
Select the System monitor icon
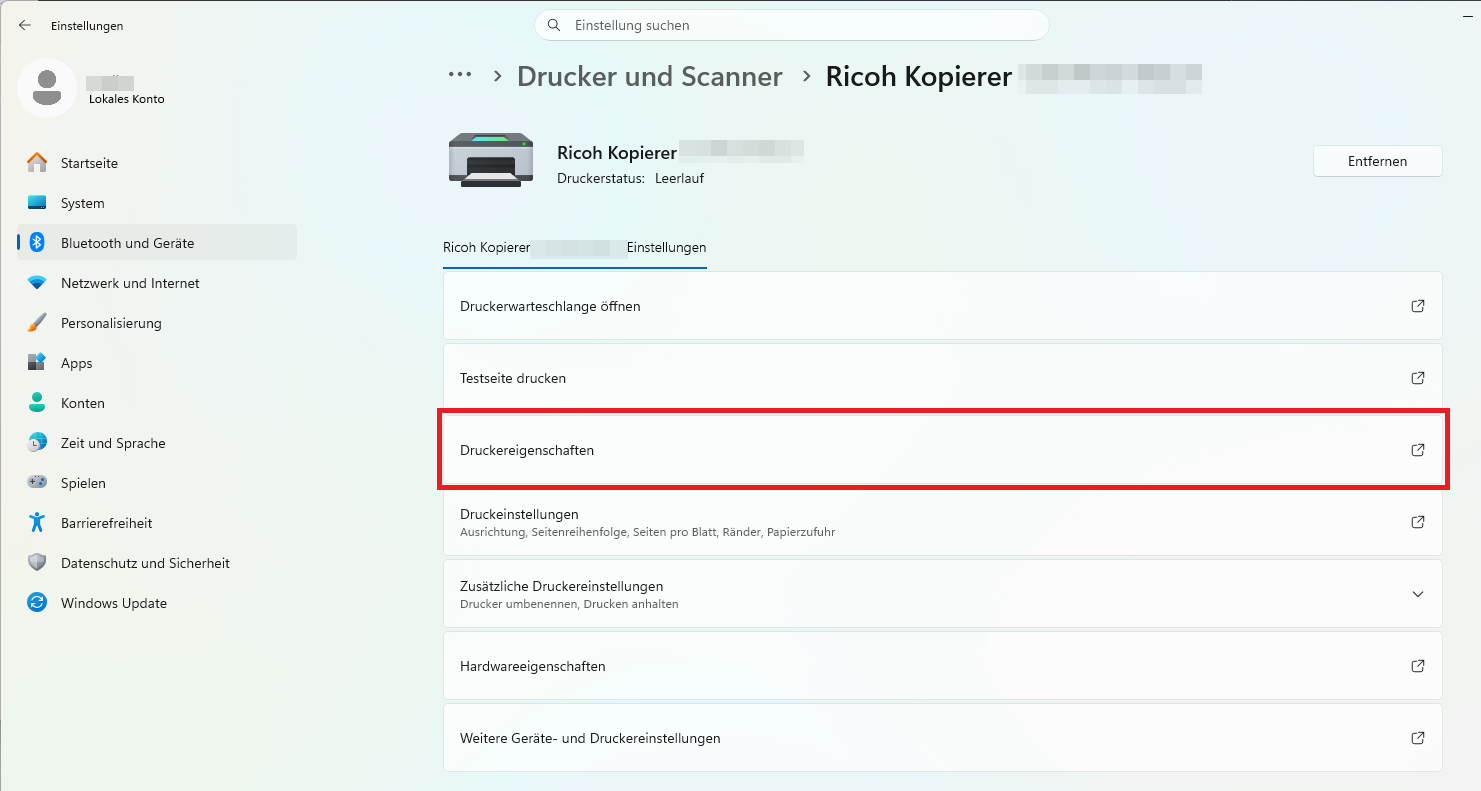point(37,203)
